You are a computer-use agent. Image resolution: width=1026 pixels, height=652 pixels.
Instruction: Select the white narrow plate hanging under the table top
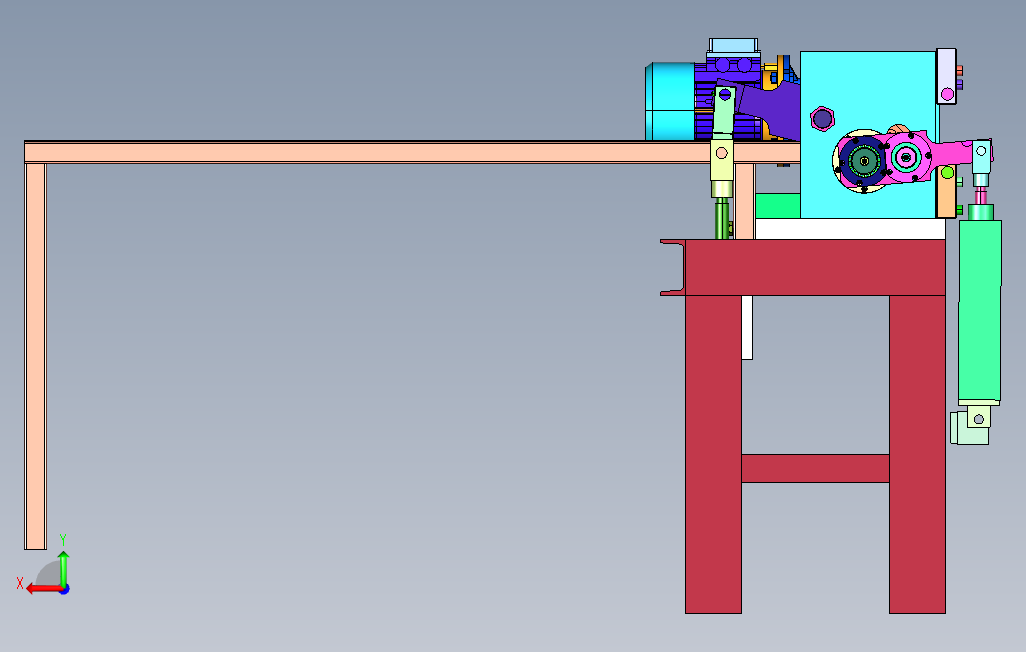pos(747,327)
